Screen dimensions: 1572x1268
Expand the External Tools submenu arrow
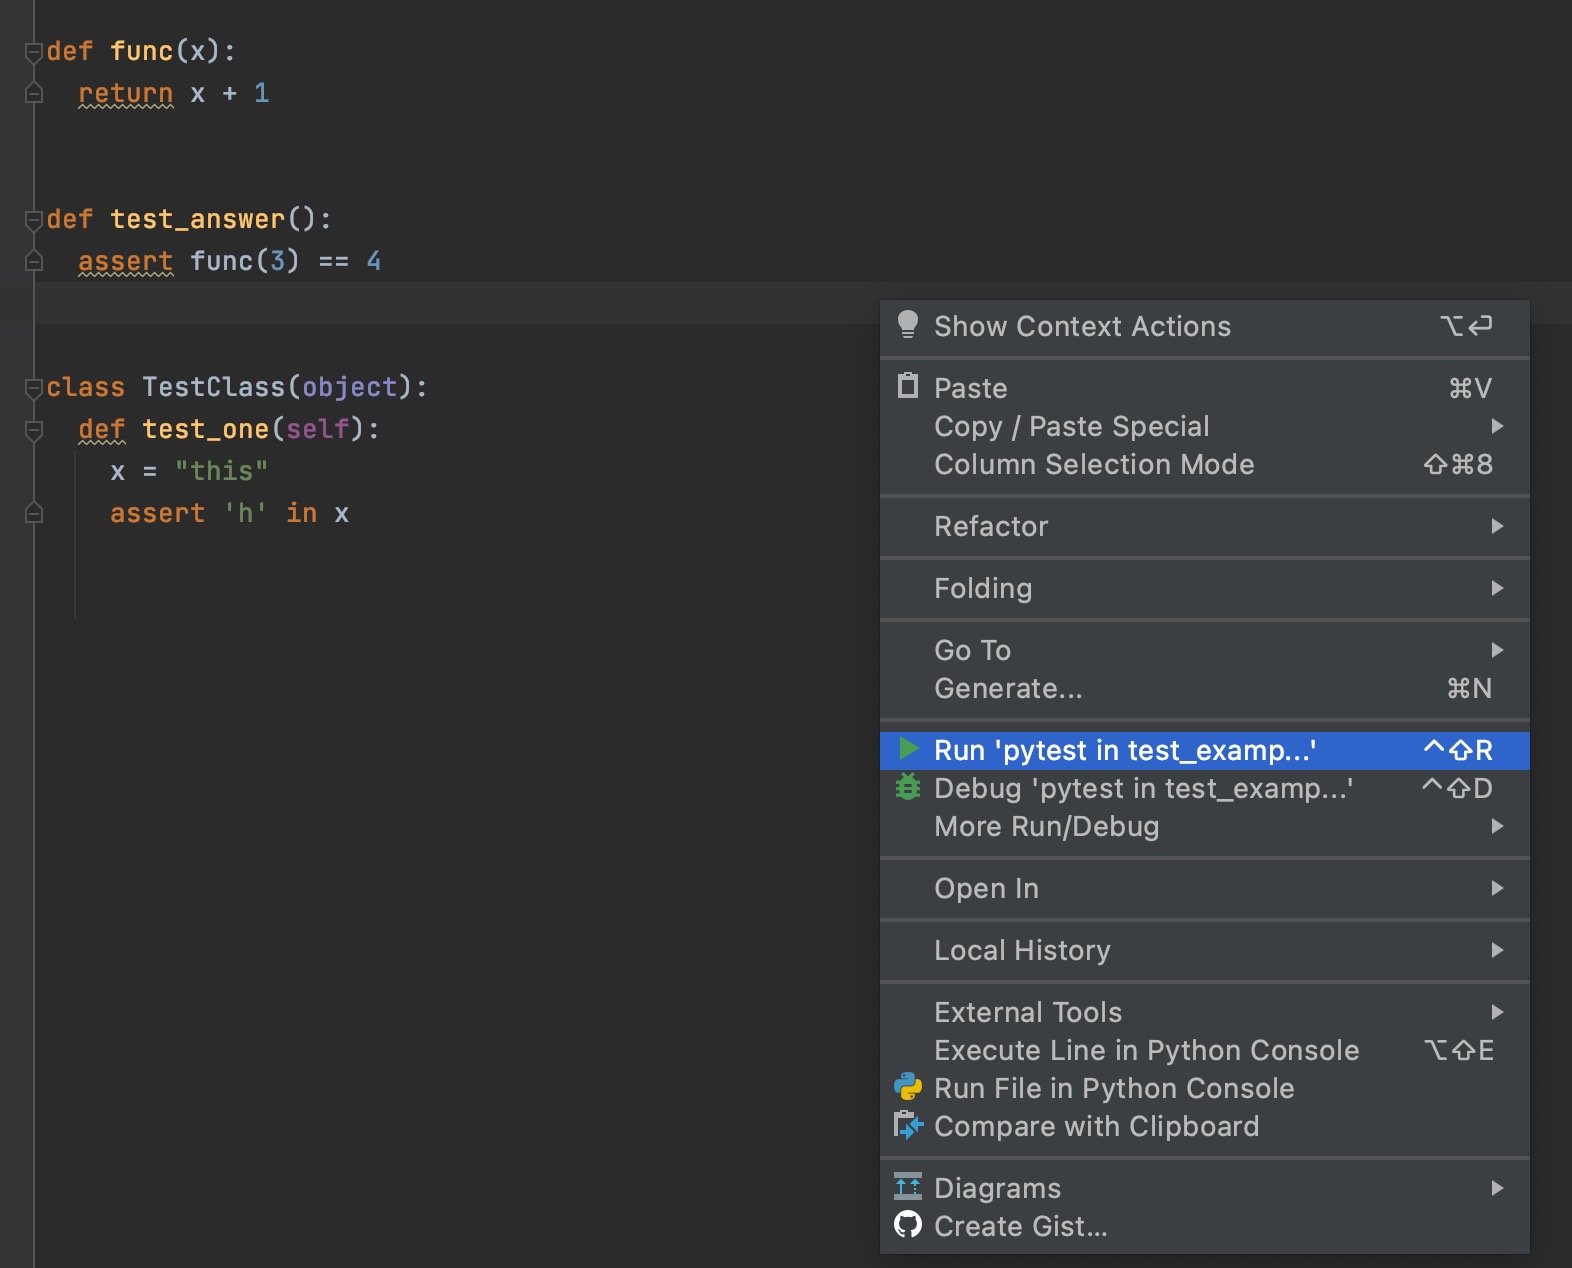coord(1497,1012)
